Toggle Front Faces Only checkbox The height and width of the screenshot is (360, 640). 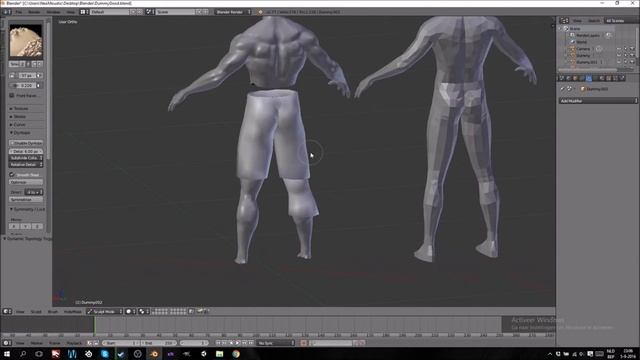[12, 95]
